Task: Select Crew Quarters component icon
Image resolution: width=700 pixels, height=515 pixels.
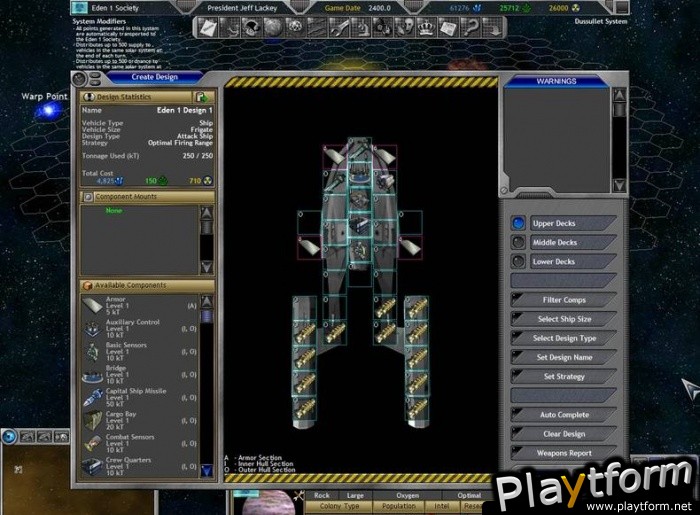Action: click(92, 467)
